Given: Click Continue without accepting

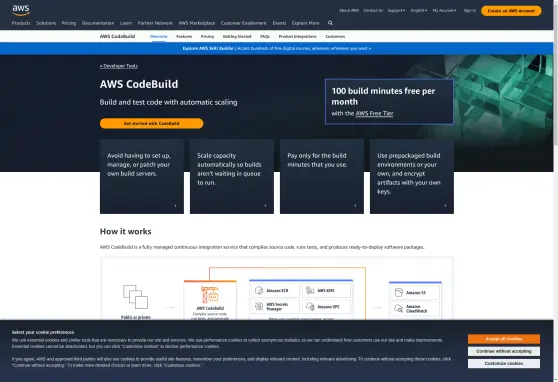Looking at the screenshot, I should (x=504, y=351).
